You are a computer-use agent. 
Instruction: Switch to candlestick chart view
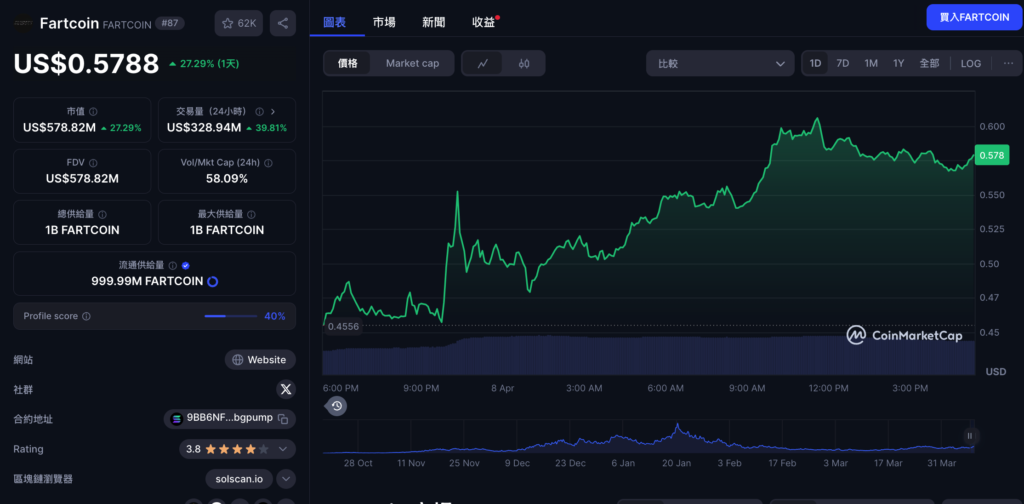click(x=524, y=63)
